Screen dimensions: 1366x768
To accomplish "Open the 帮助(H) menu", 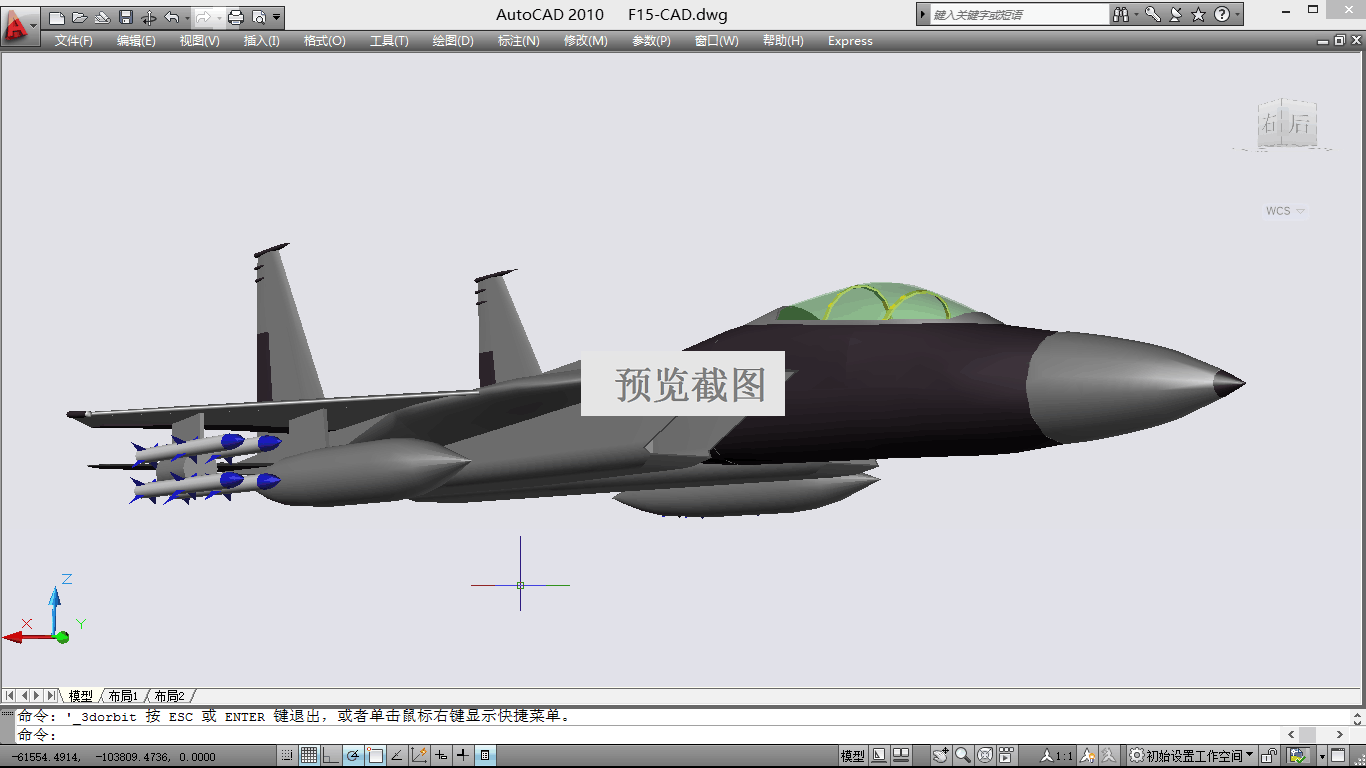I will pyautogui.click(x=783, y=41).
